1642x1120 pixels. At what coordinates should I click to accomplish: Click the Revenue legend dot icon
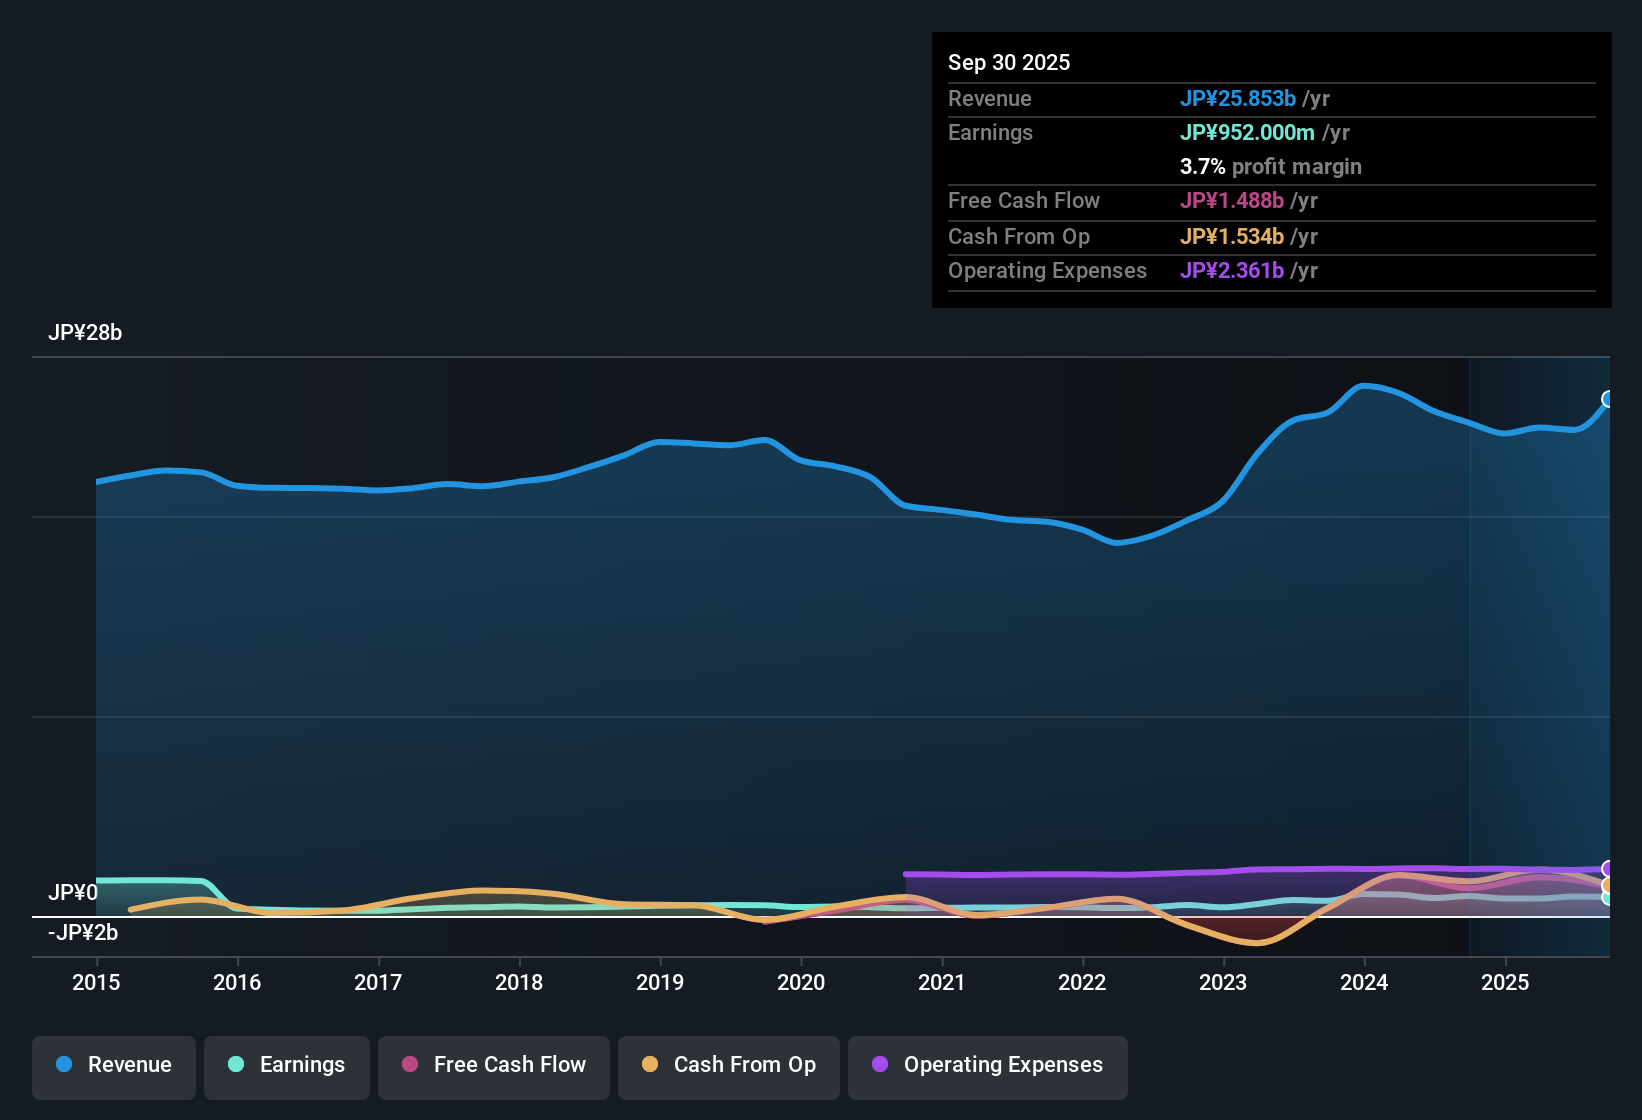click(x=64, y=1065)
